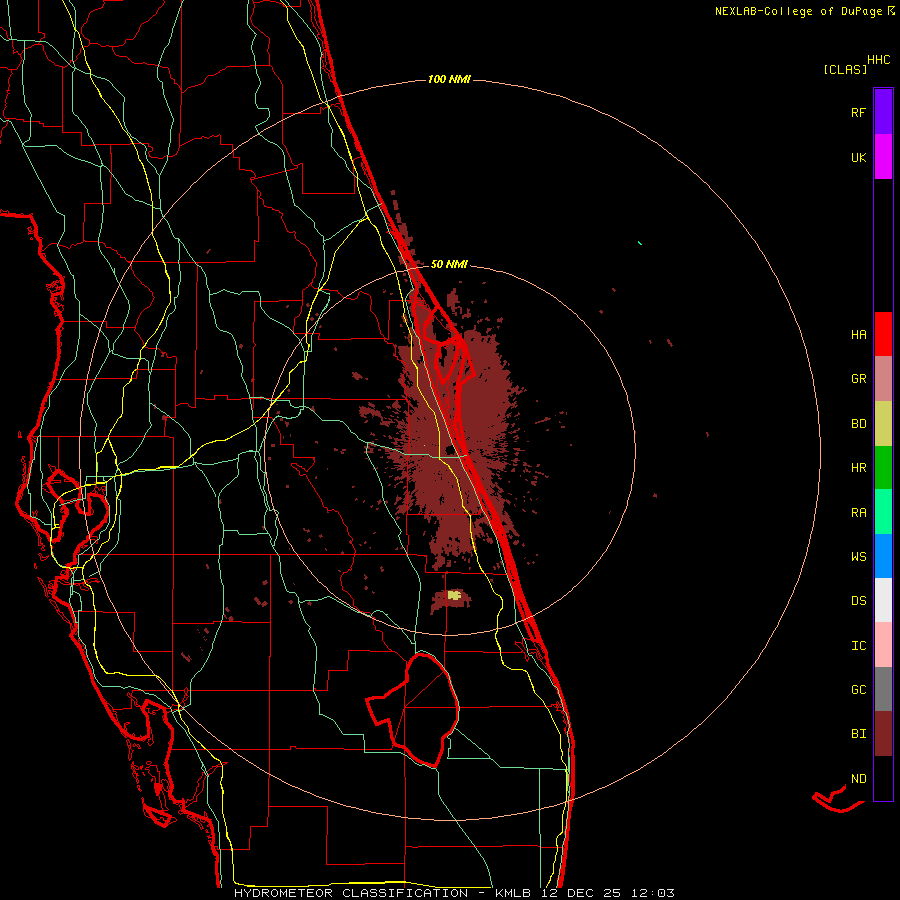Click the HA legend label

(x=858, y=335)
